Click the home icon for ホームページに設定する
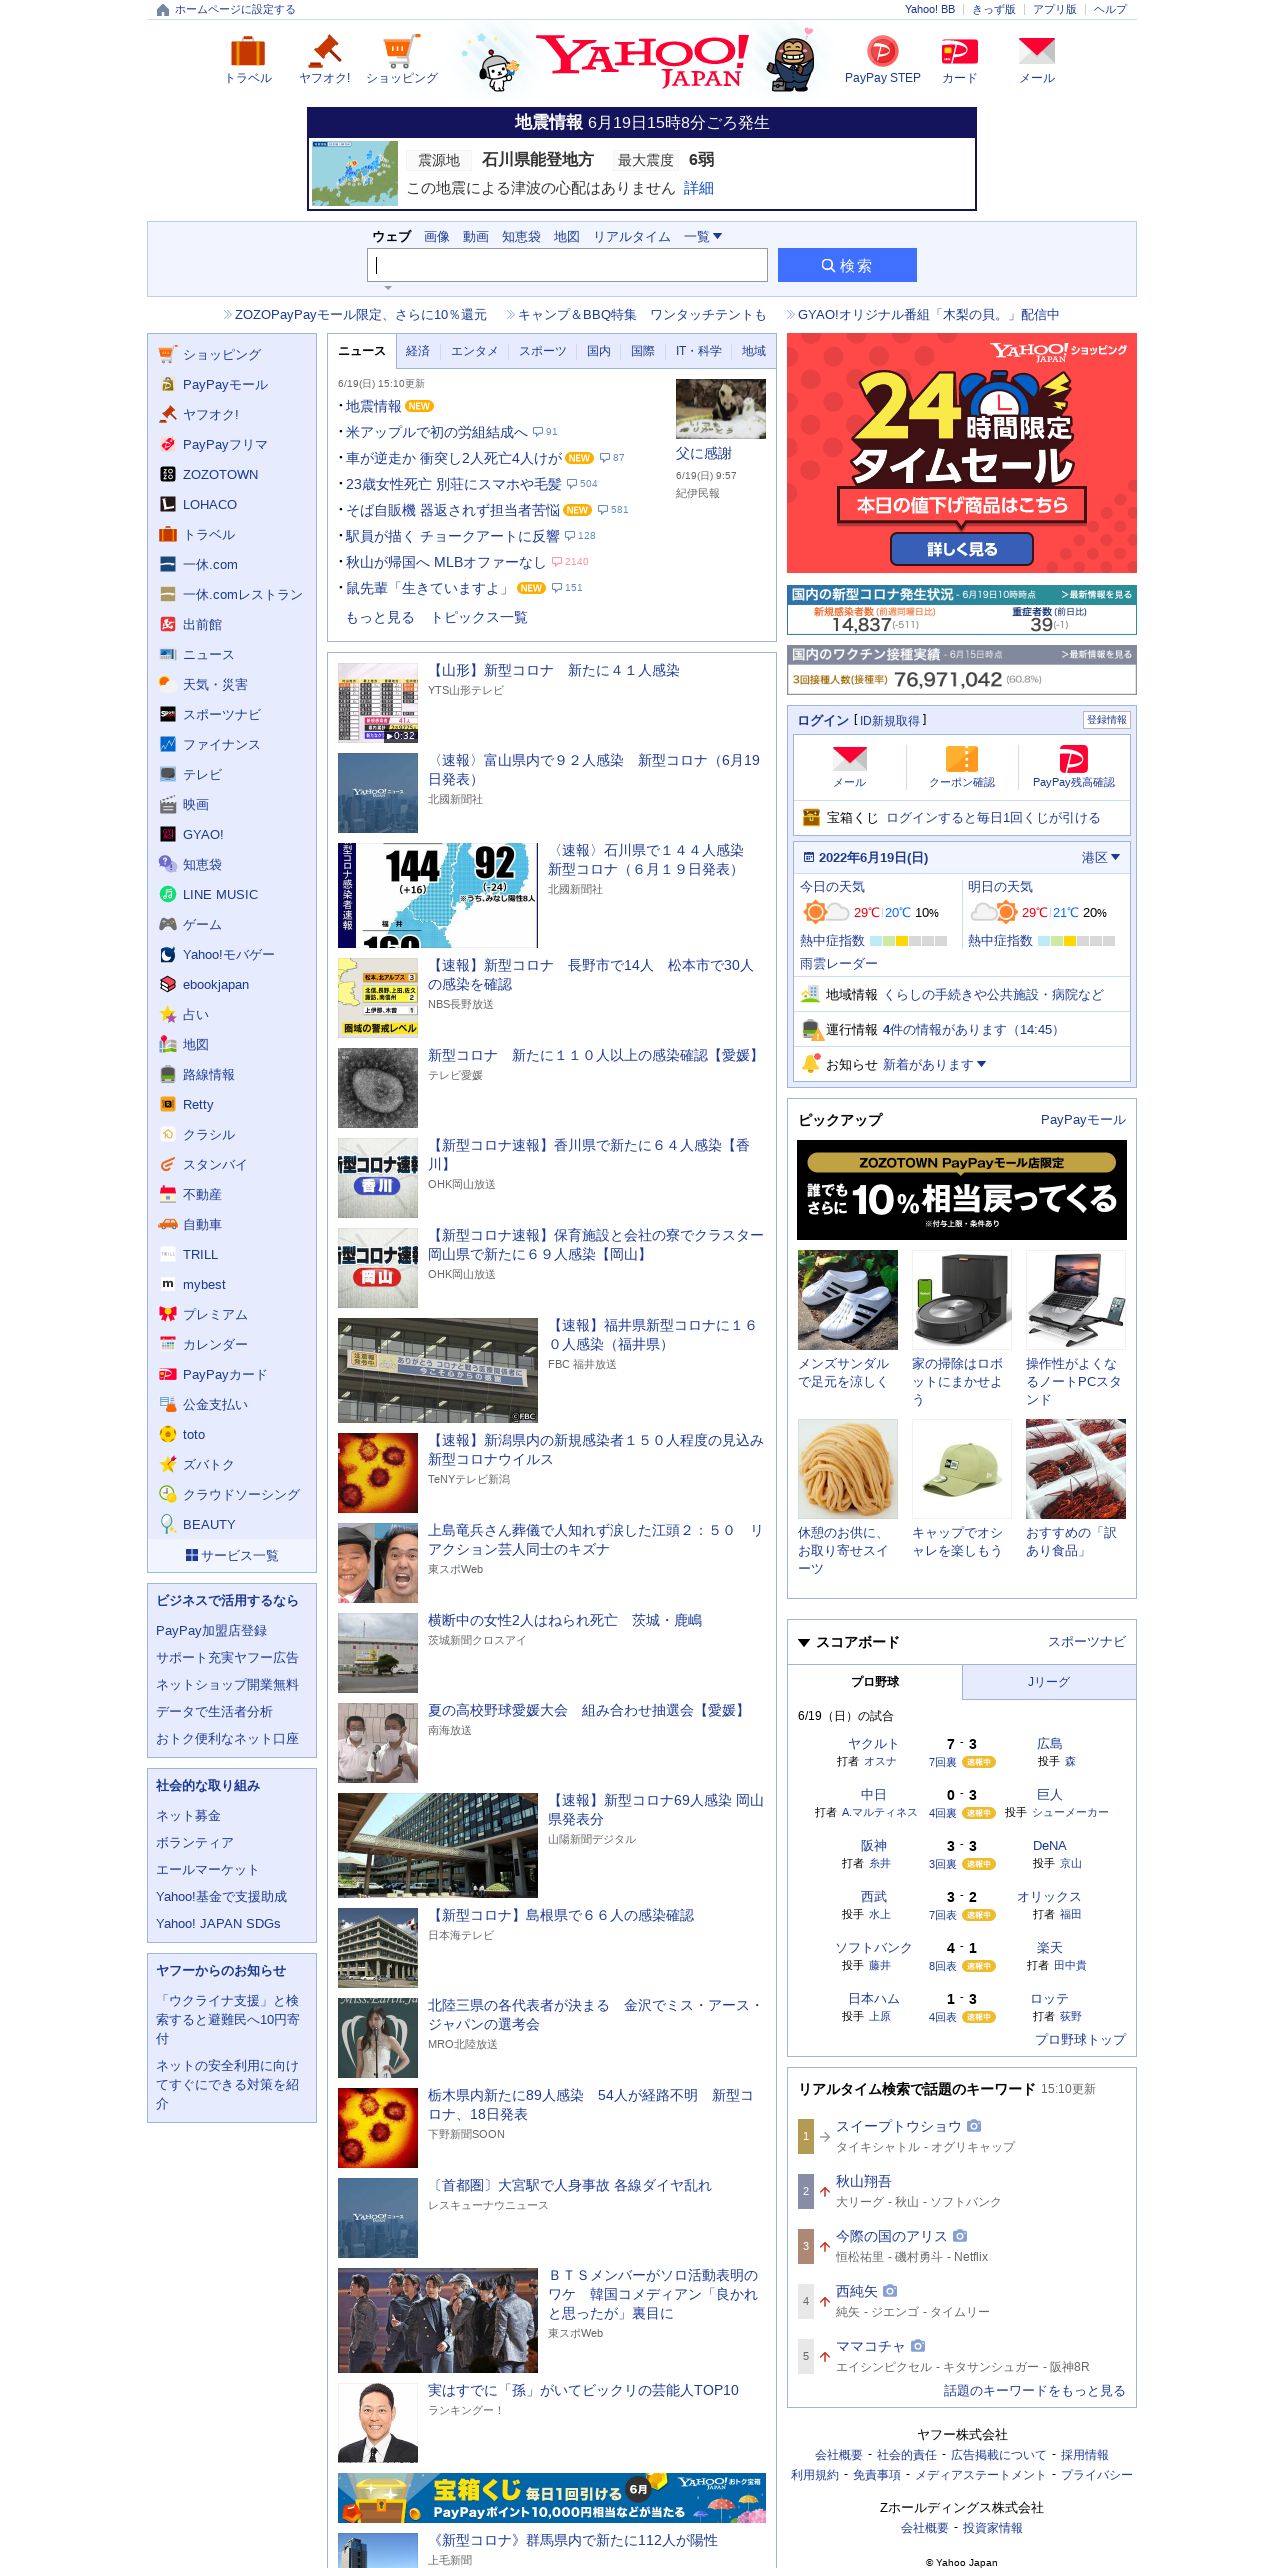 tap(163, 10)
